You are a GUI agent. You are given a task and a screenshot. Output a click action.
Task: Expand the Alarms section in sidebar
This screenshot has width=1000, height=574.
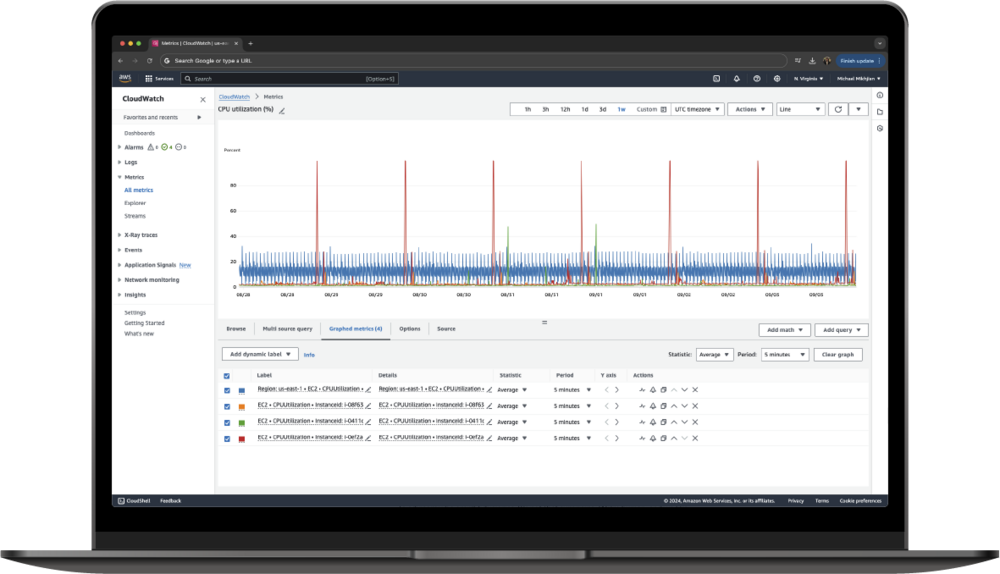click(x=119, y=147)
